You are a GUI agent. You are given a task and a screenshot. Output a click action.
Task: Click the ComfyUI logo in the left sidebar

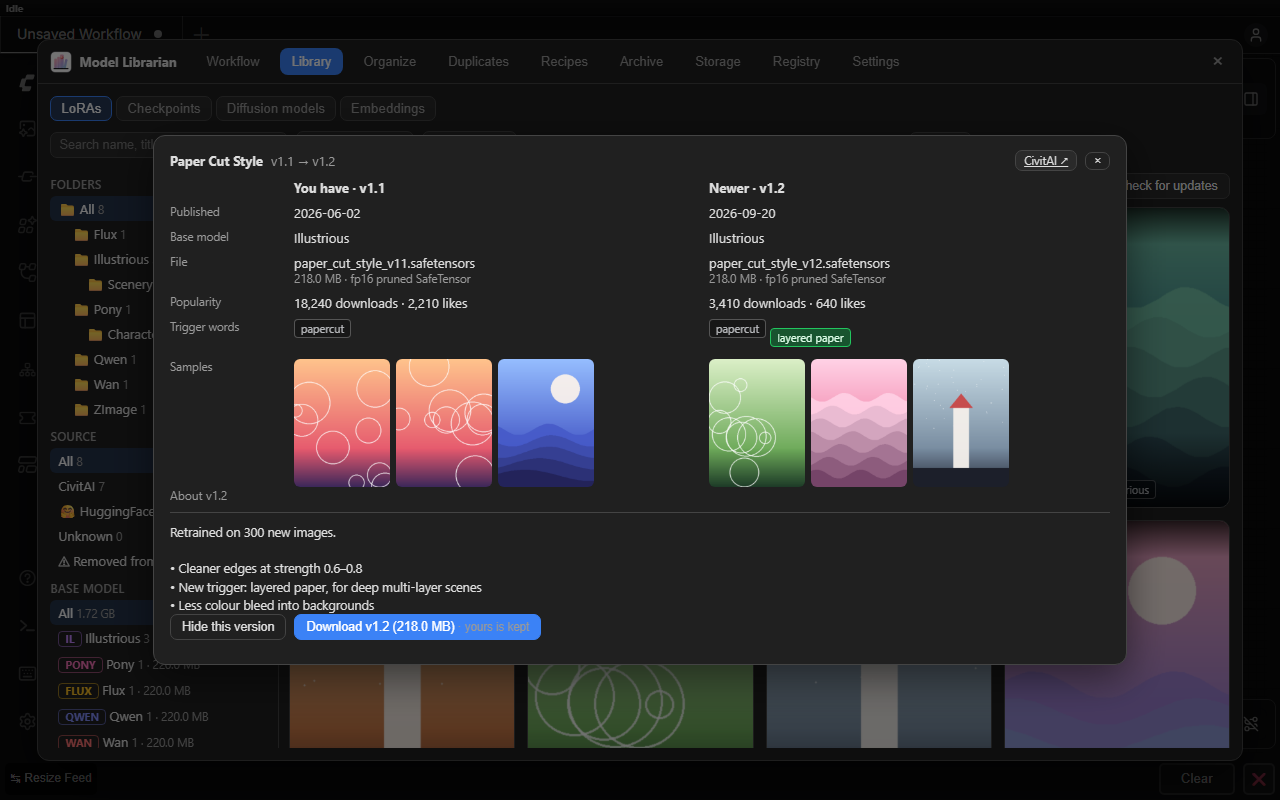pyautogui.click(x=27, y=83)
